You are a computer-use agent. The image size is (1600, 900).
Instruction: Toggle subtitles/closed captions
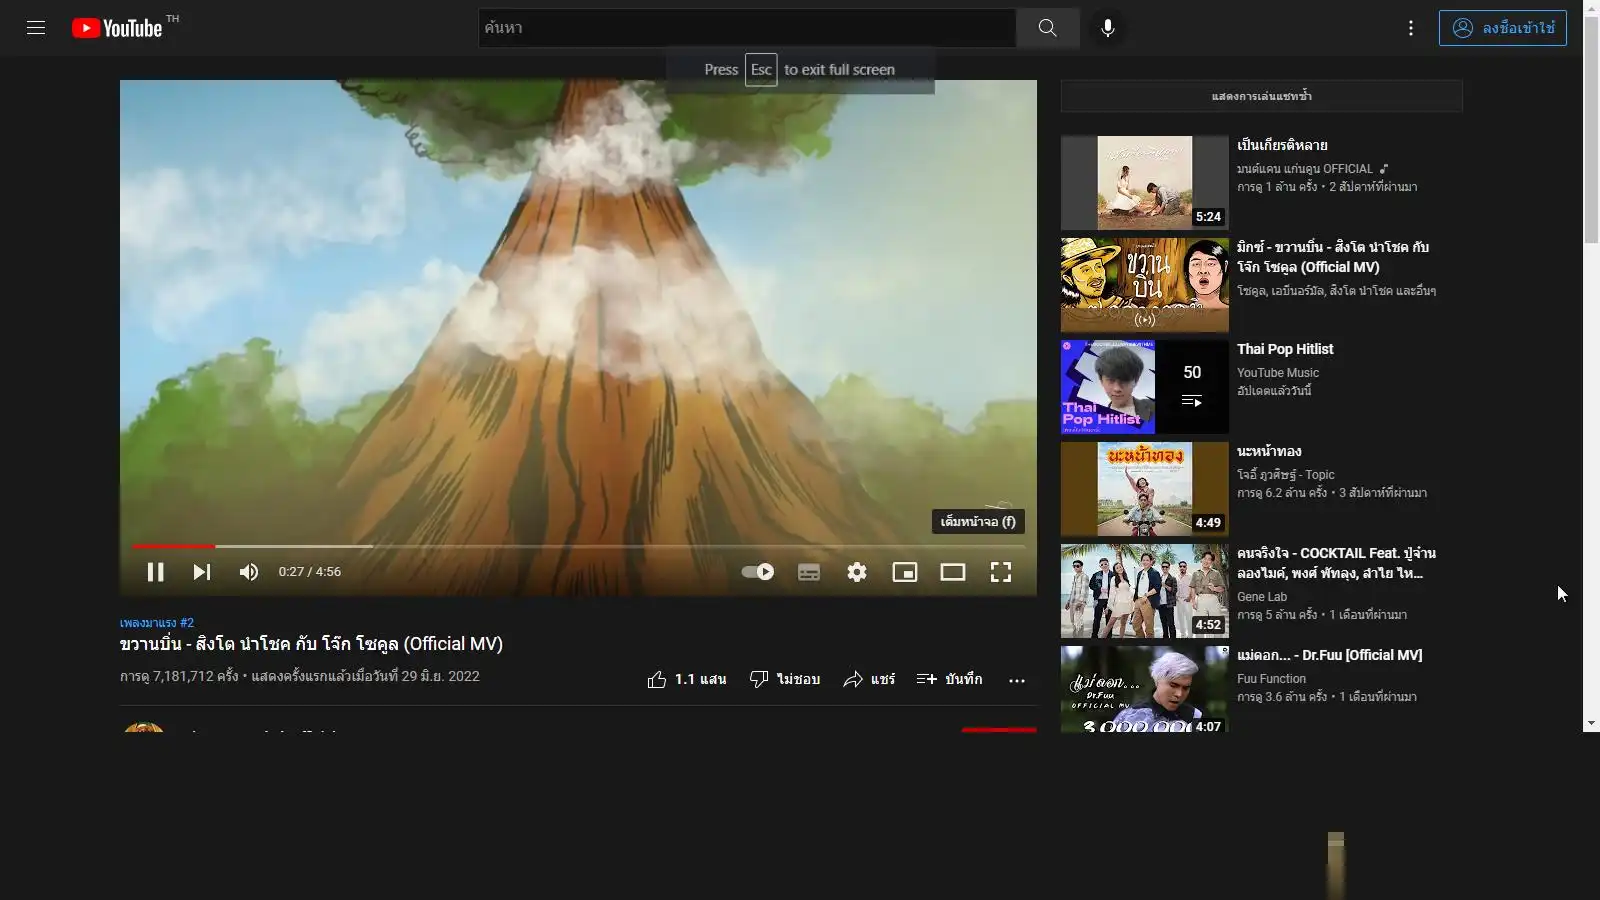(x=809, y=572)
